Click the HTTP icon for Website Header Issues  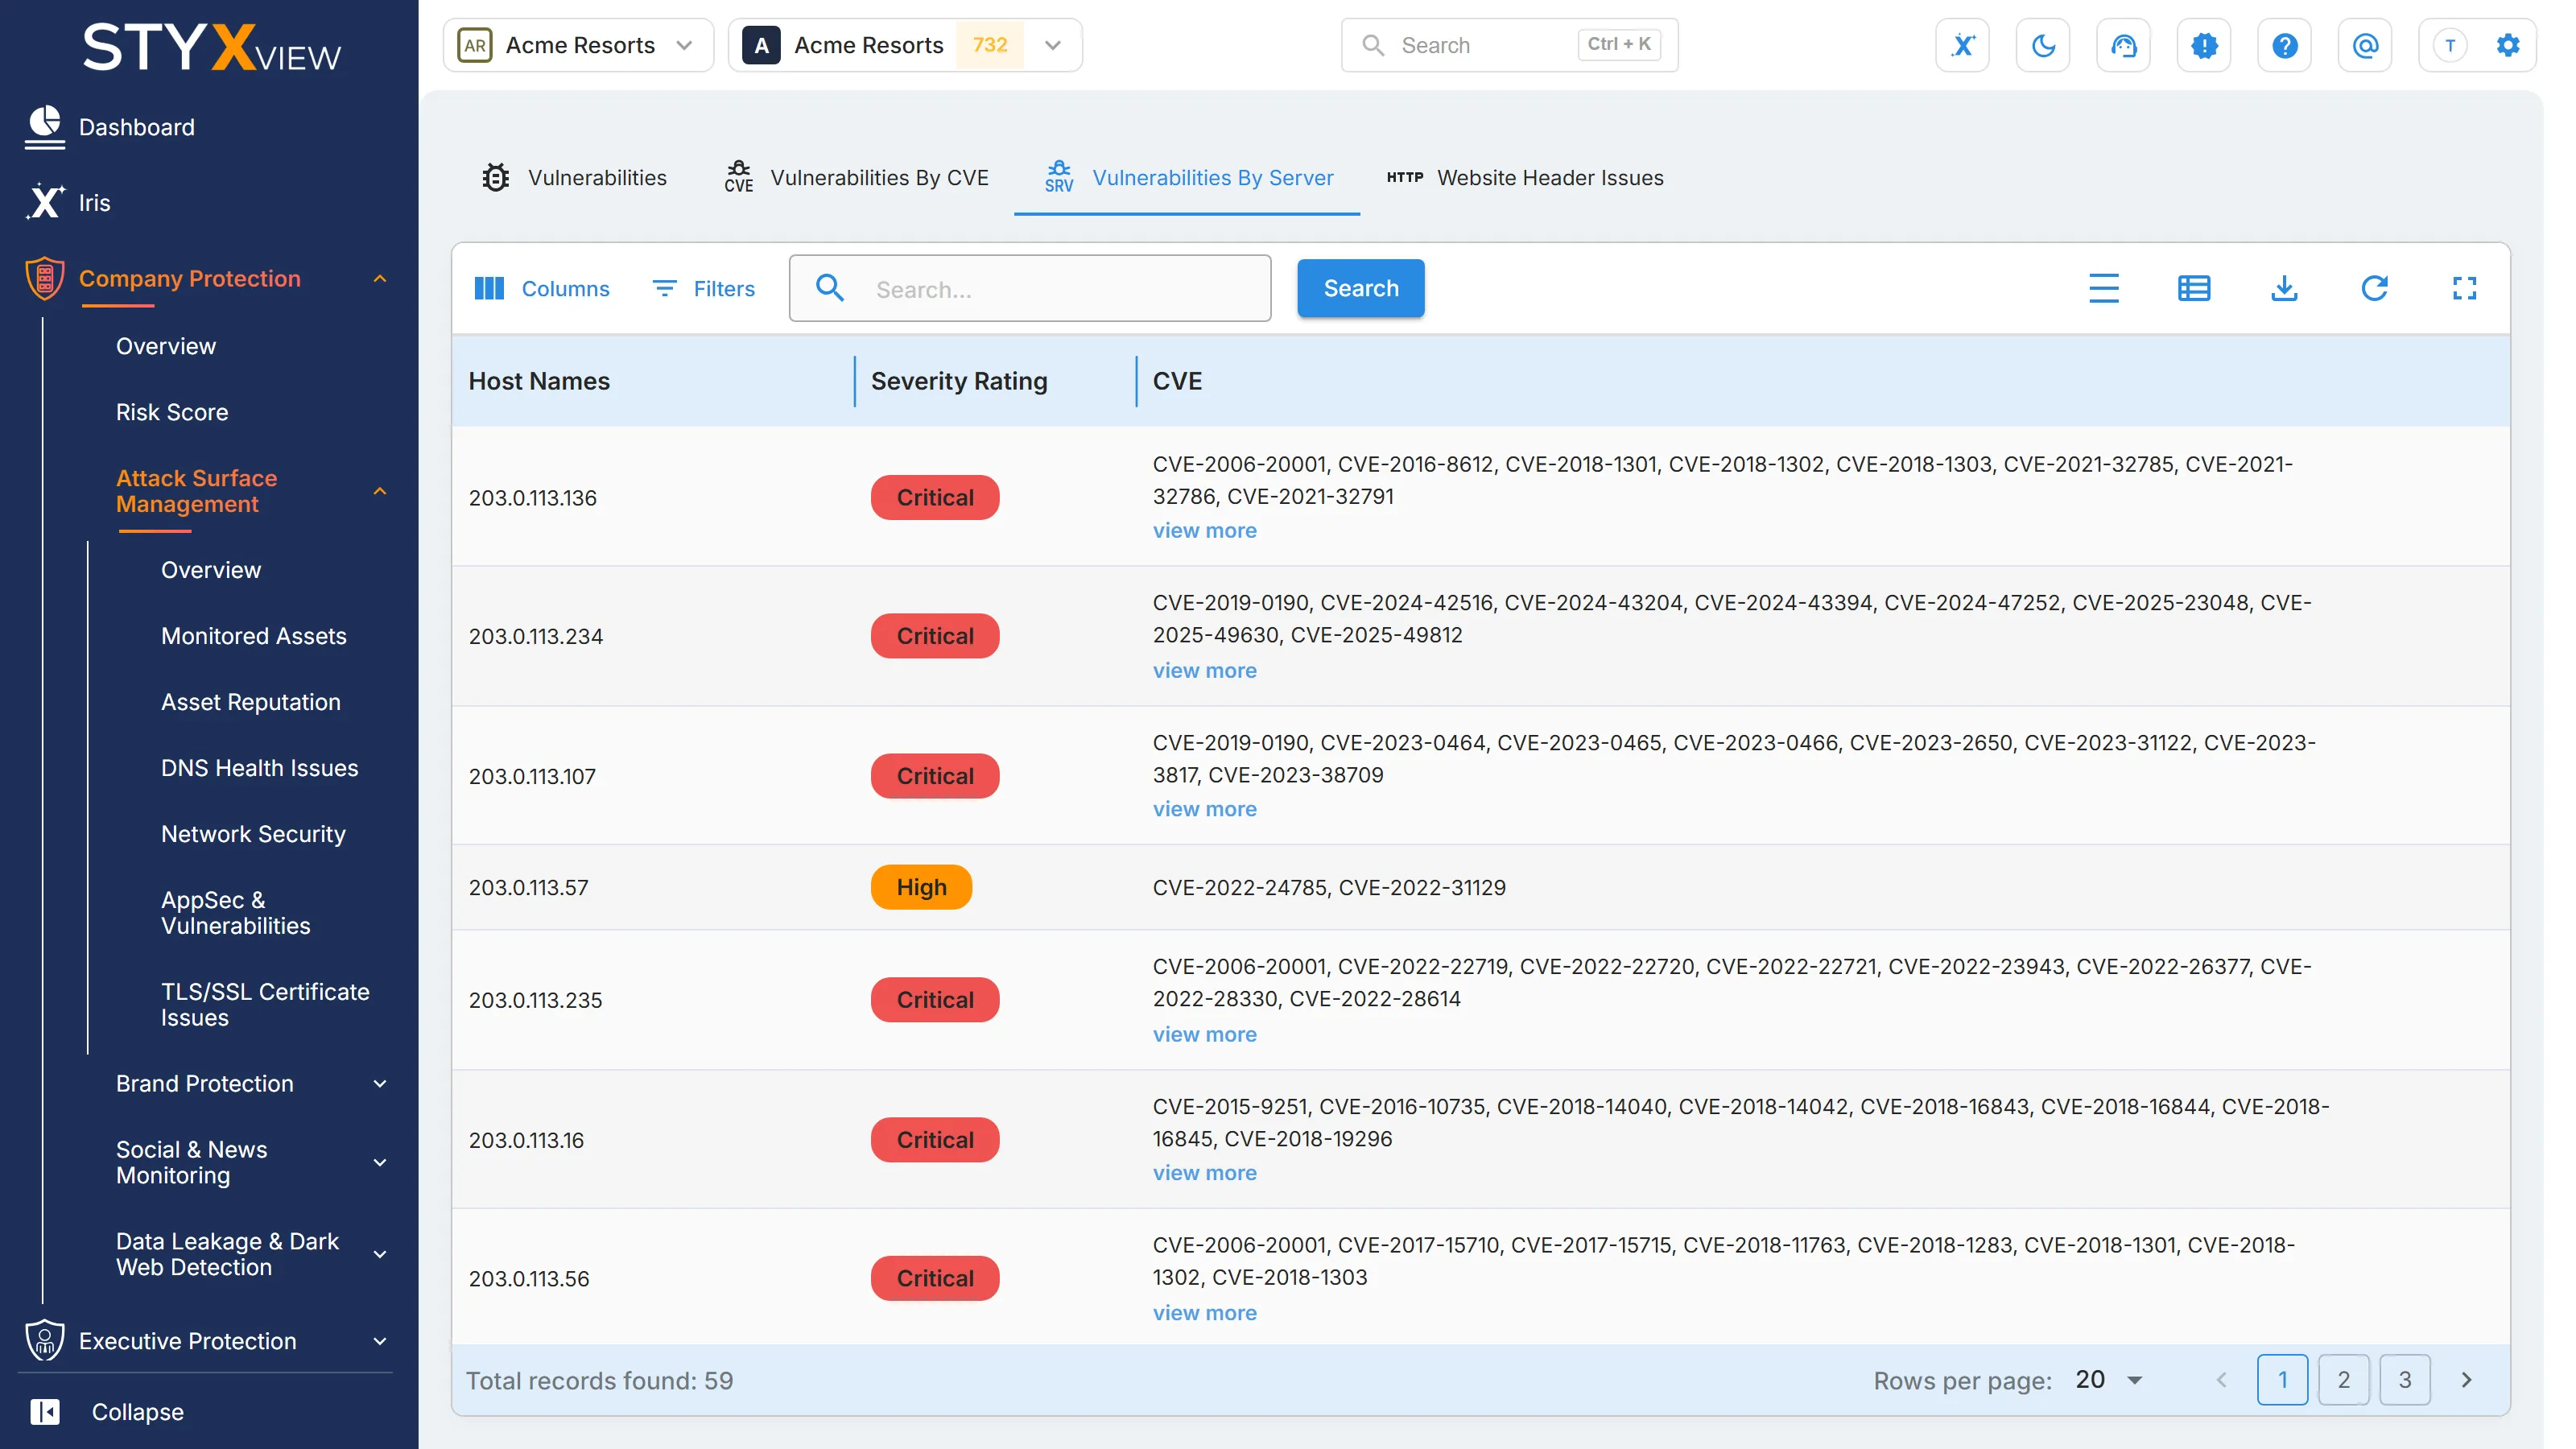1404,177
